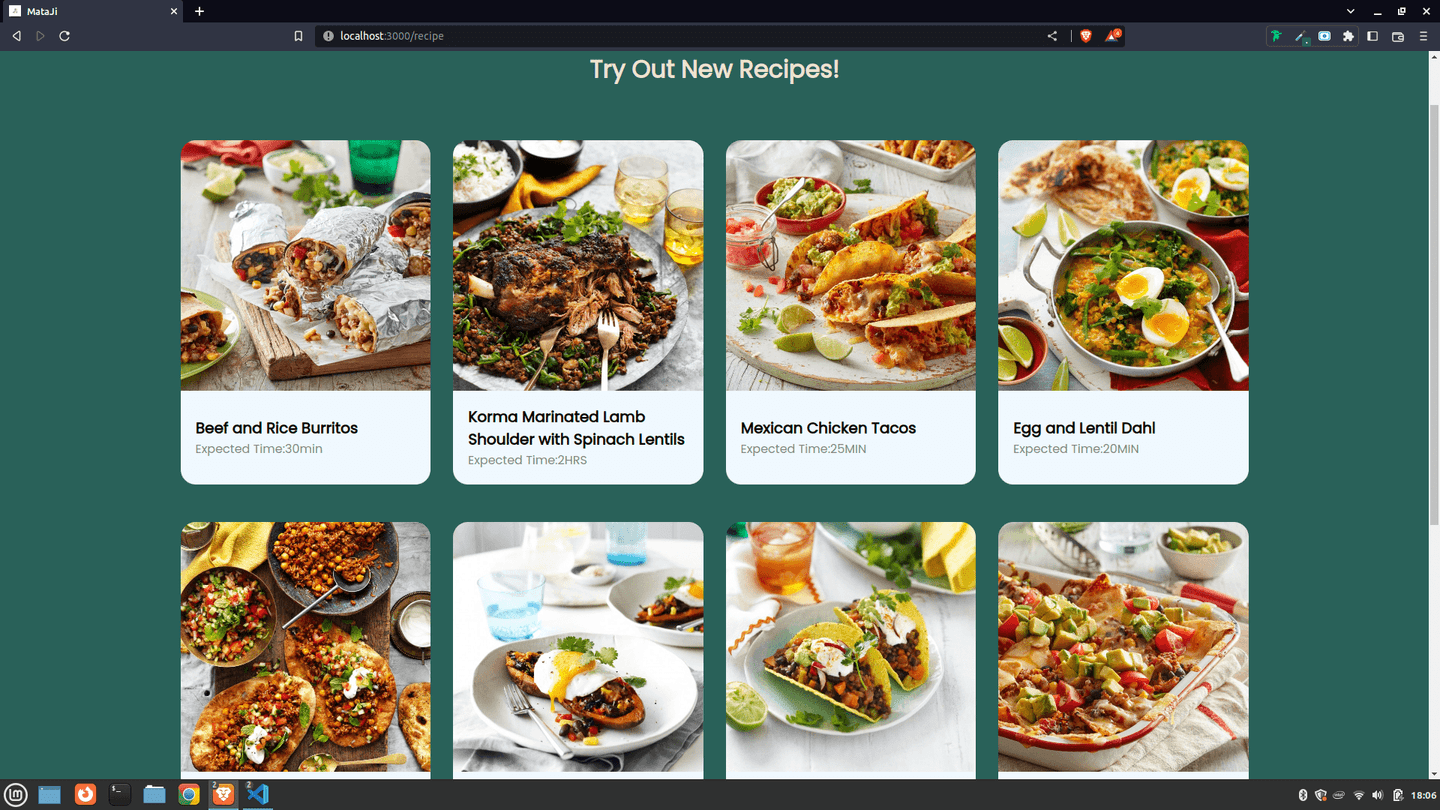Close the MataJi tab
The height and width of the screenshot is (810, 1440).
tap(173, 11)
